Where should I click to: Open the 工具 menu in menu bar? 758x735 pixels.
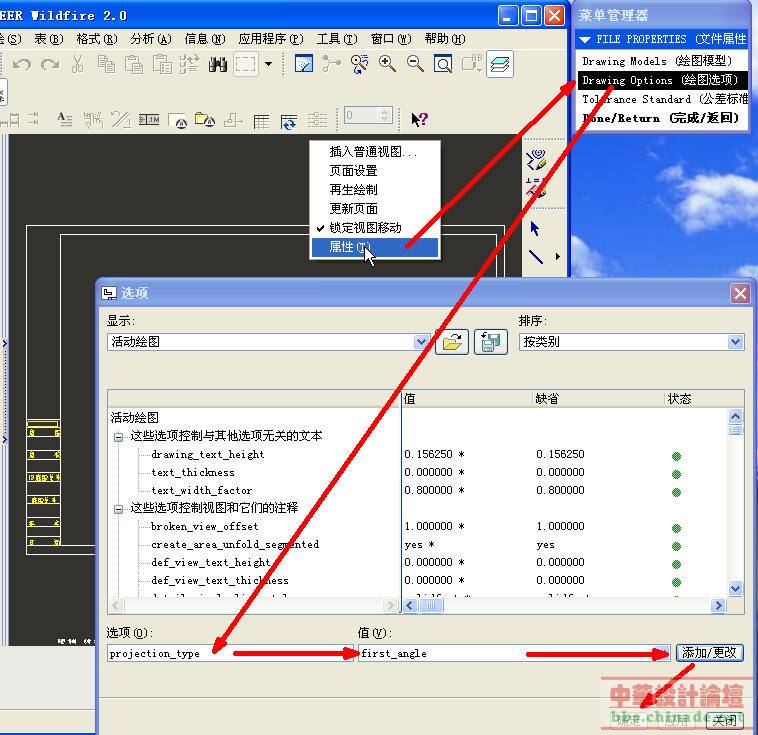336,39
